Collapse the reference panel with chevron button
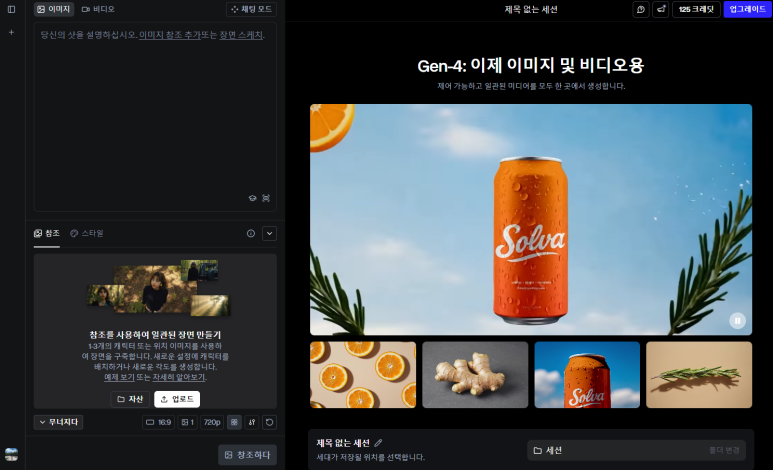 [x=270, y=233]
